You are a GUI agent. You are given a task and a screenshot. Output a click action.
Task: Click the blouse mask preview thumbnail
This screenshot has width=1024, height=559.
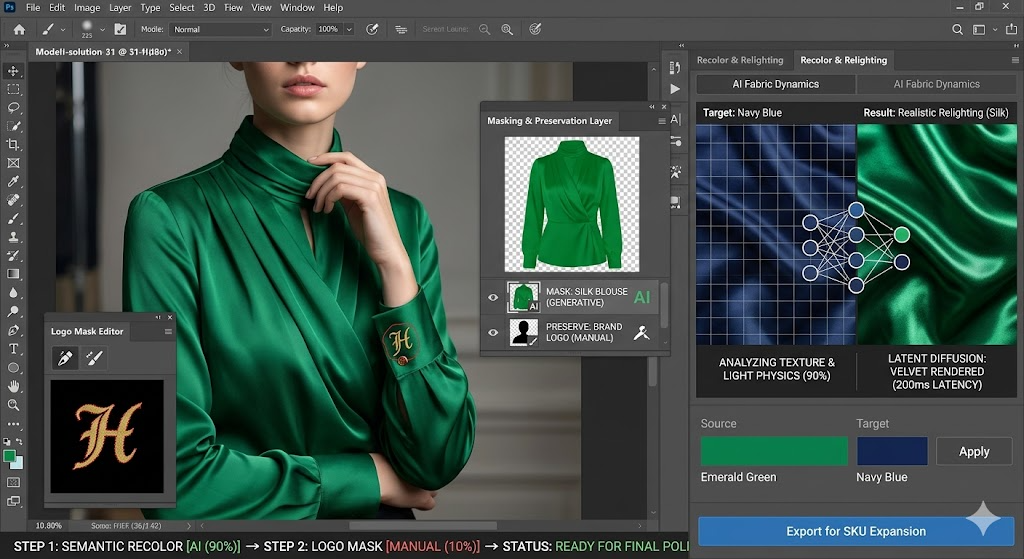click(x=571, y=204)
